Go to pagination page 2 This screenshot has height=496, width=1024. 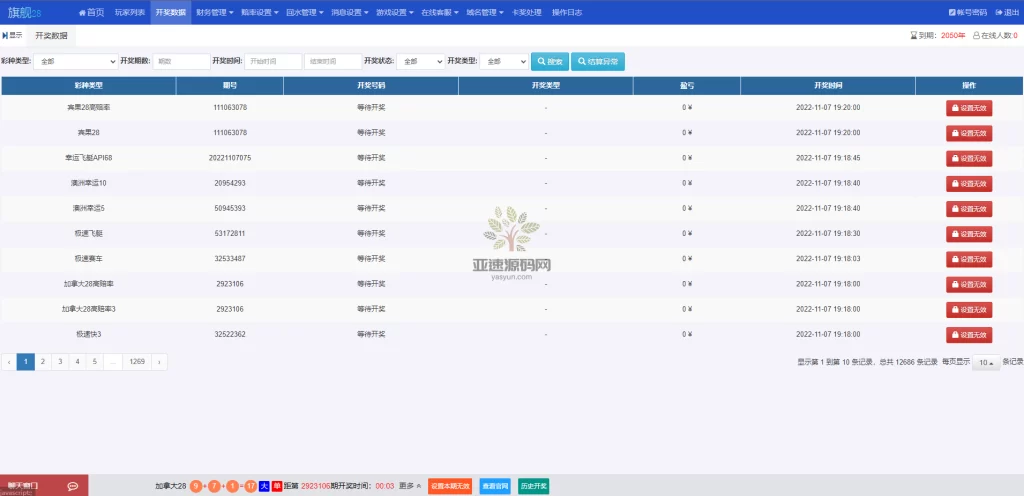(x=43, y=362)
